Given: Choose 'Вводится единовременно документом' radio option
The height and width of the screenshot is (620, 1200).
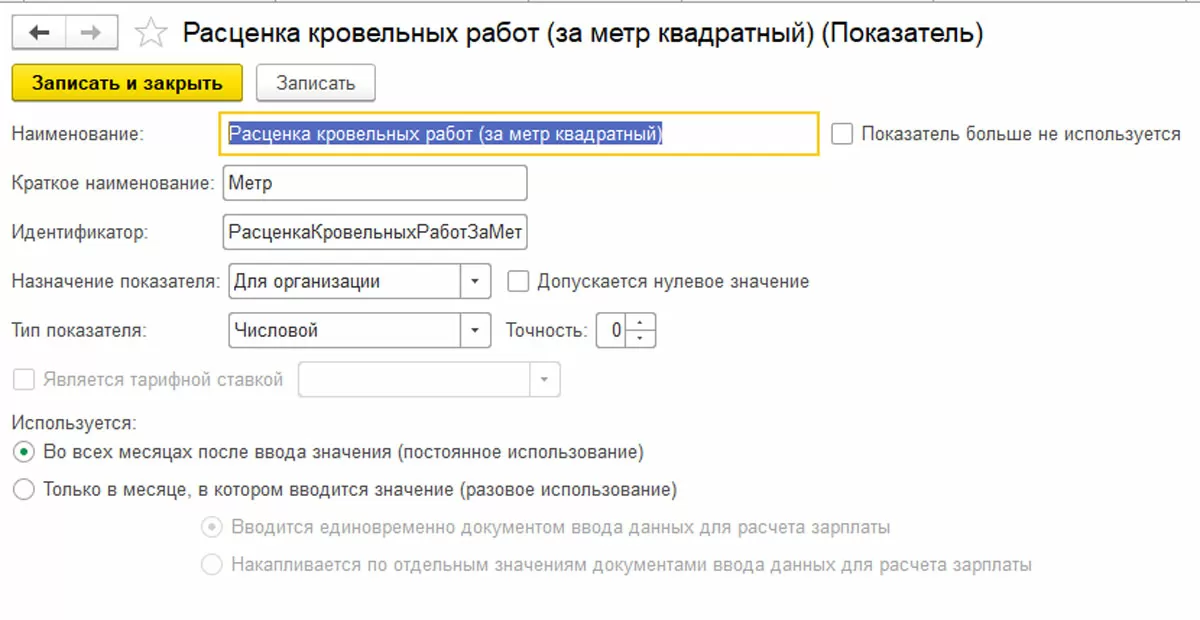Looking at the screenshot, I should click(212, 527).
